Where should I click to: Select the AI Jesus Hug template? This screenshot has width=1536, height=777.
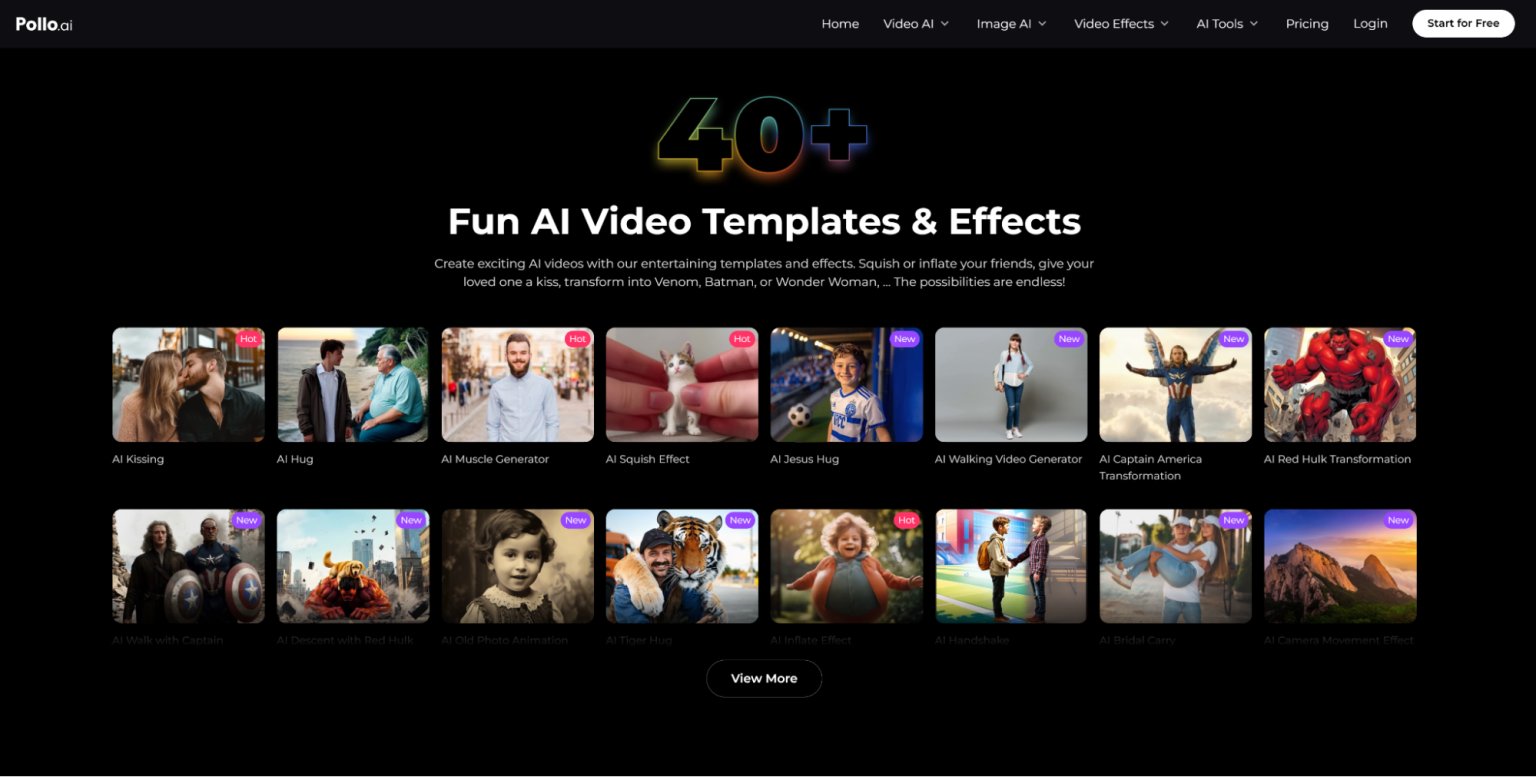(846, 384)
